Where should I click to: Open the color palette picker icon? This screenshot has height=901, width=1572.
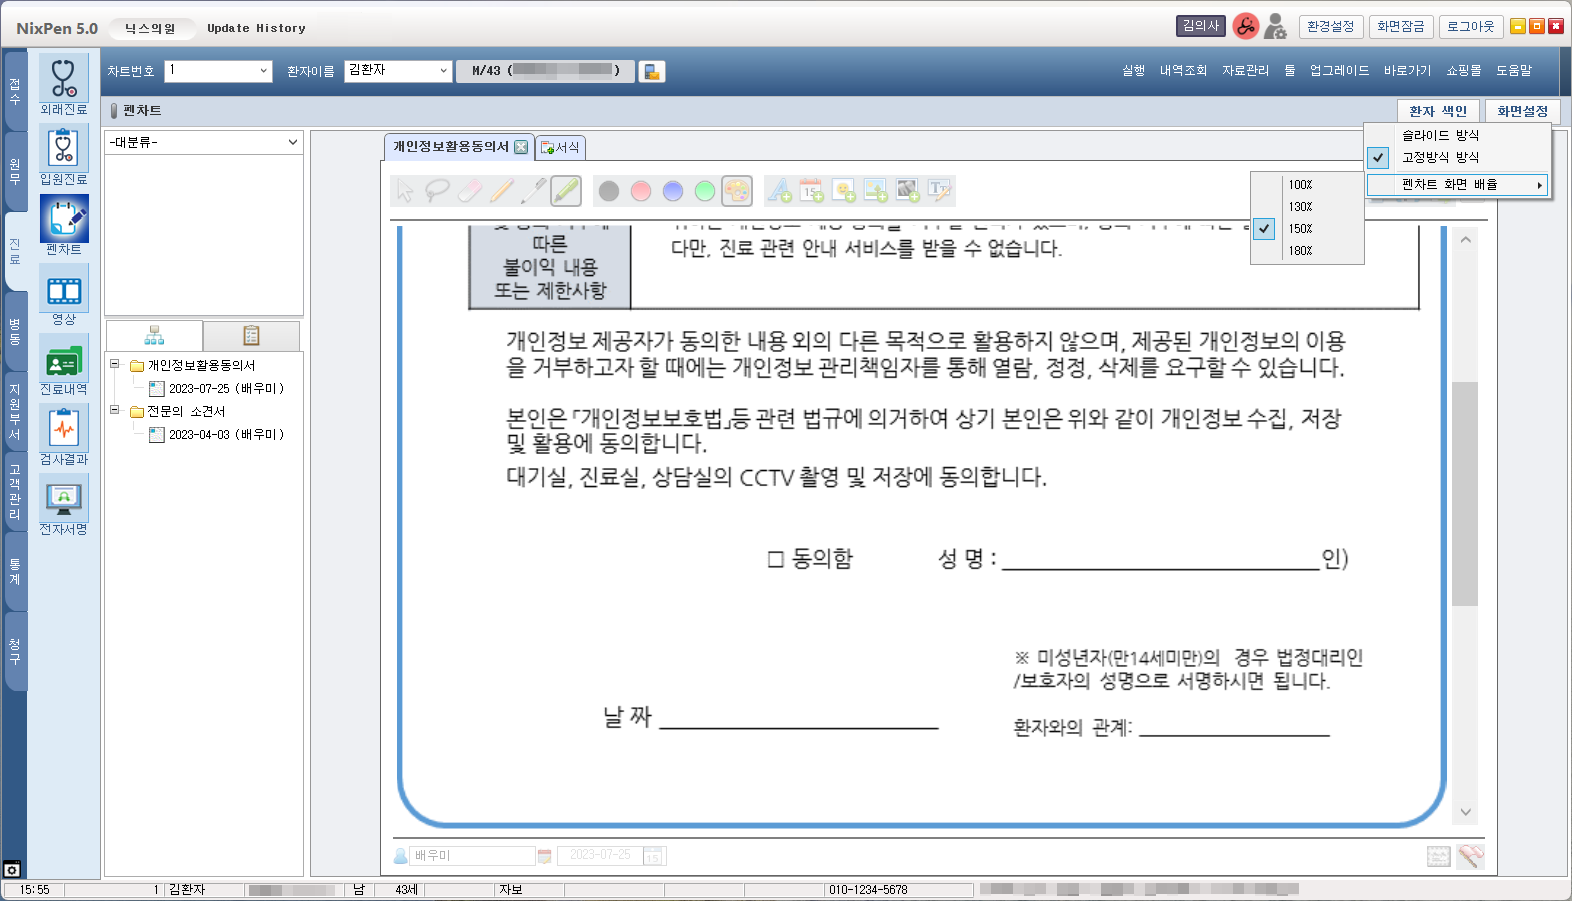tap(737, 191)
